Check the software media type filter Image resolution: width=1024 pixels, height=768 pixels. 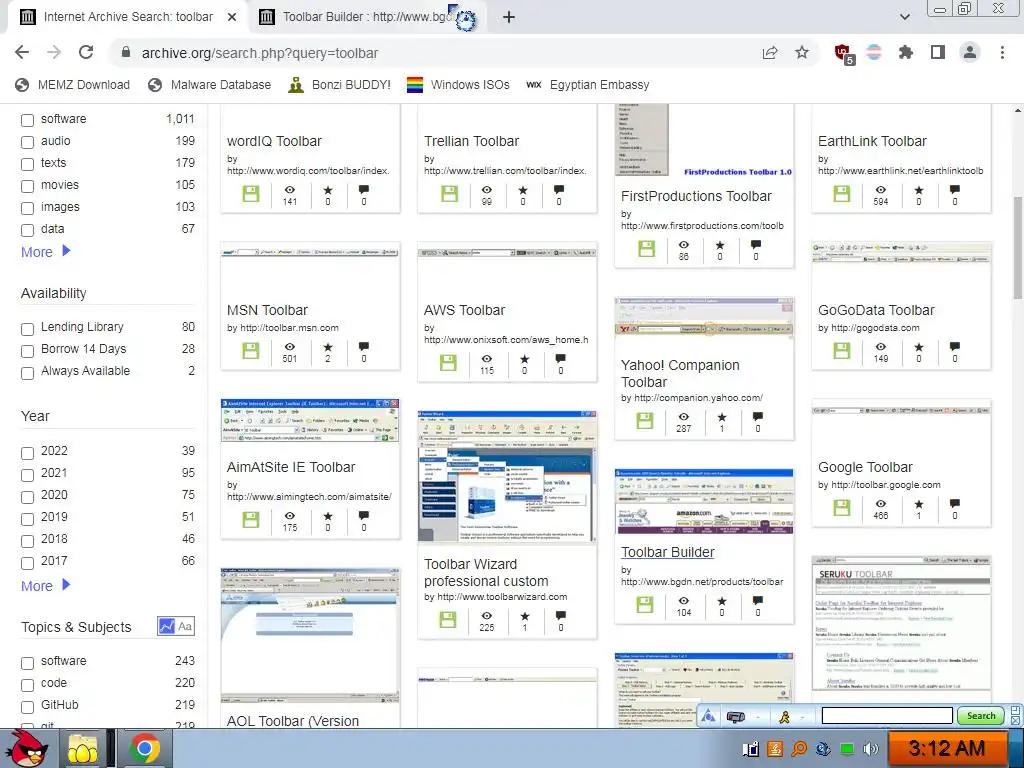[x=27, y=120]
